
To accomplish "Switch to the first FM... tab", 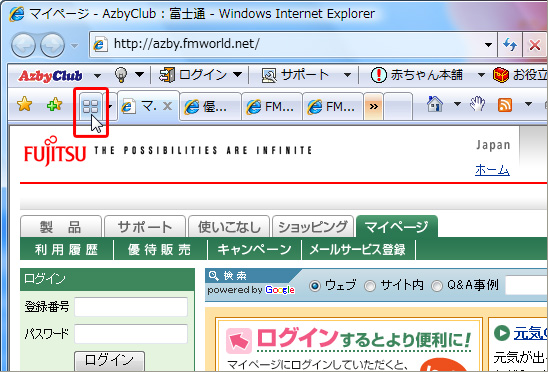I will 272,107.
